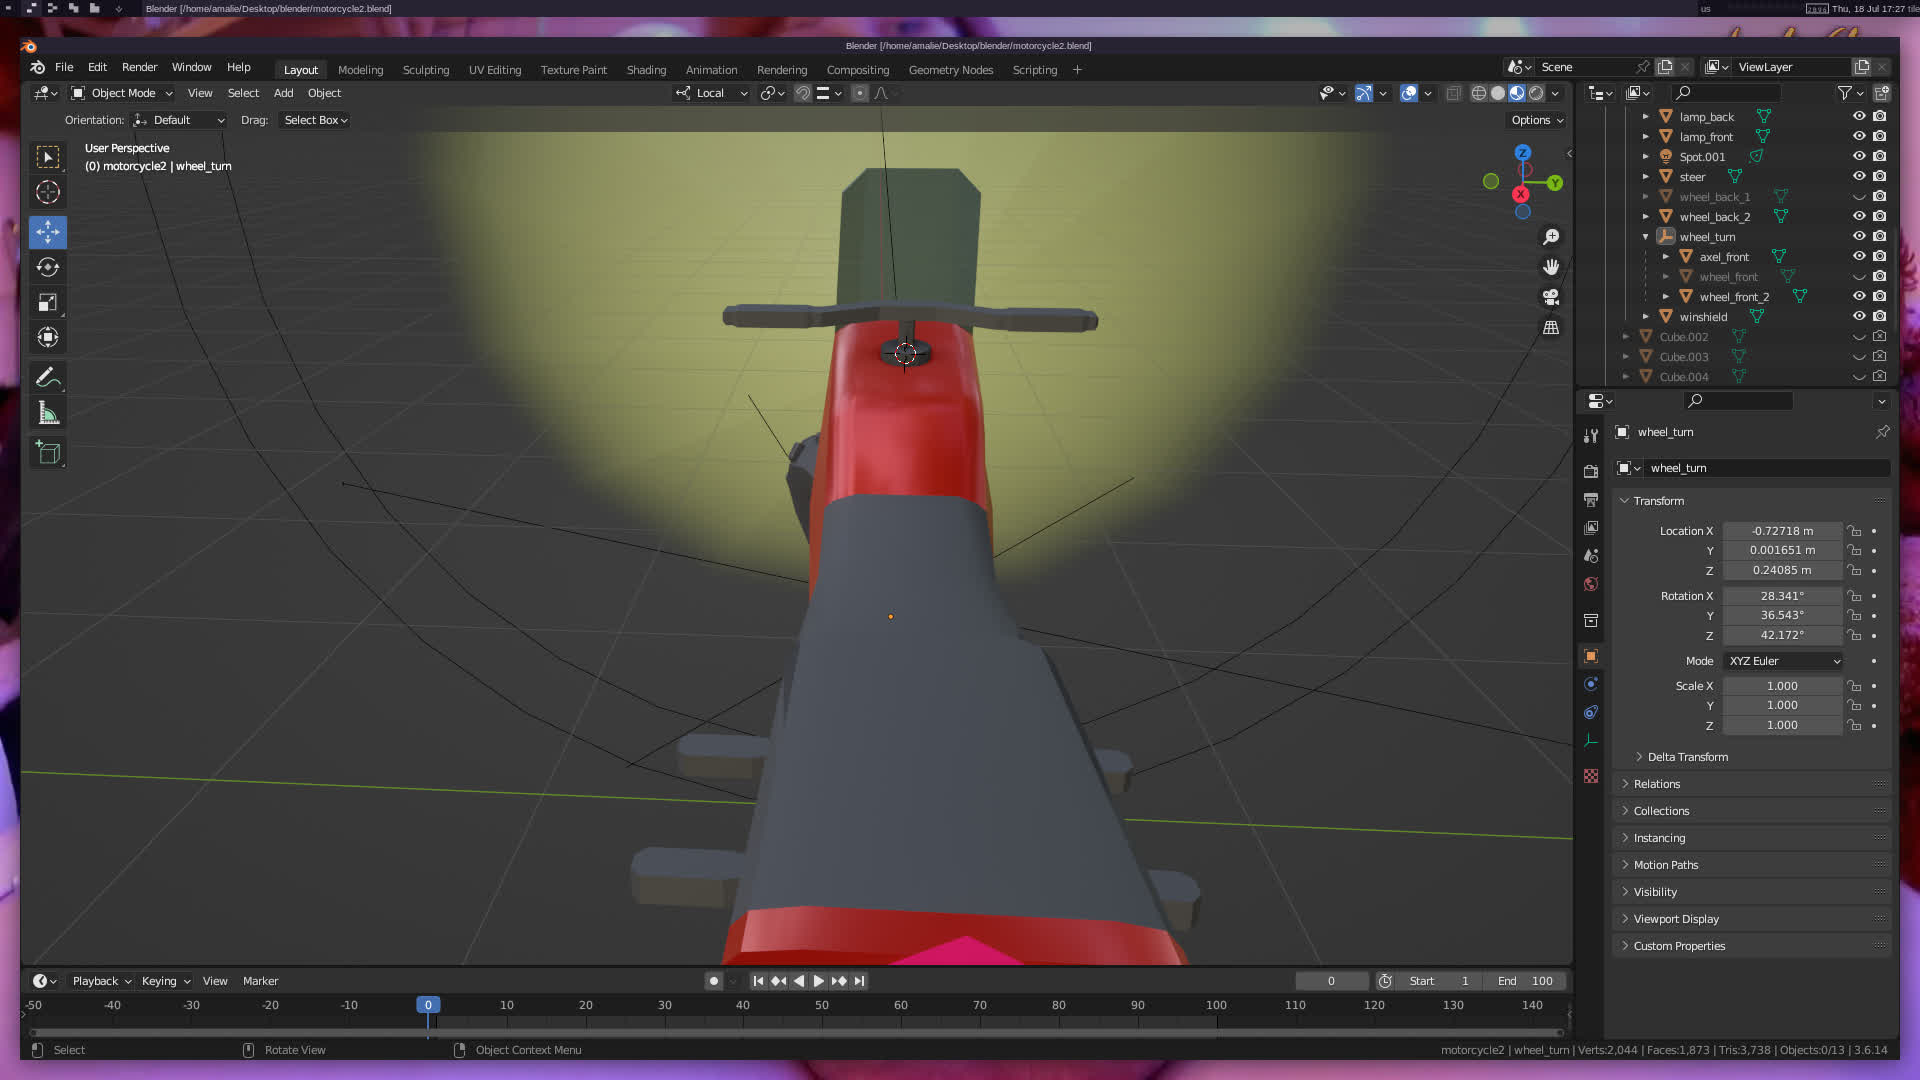Click the End frame field

point(1526,981)
